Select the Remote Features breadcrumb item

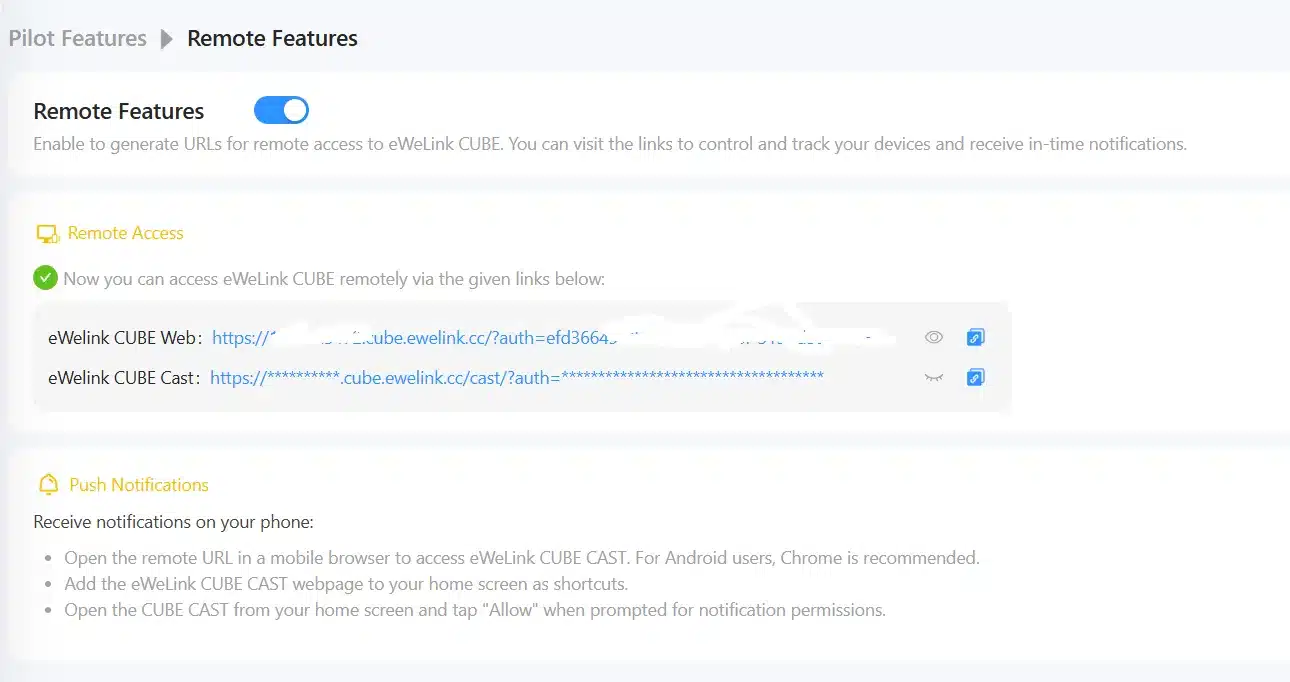272,39
